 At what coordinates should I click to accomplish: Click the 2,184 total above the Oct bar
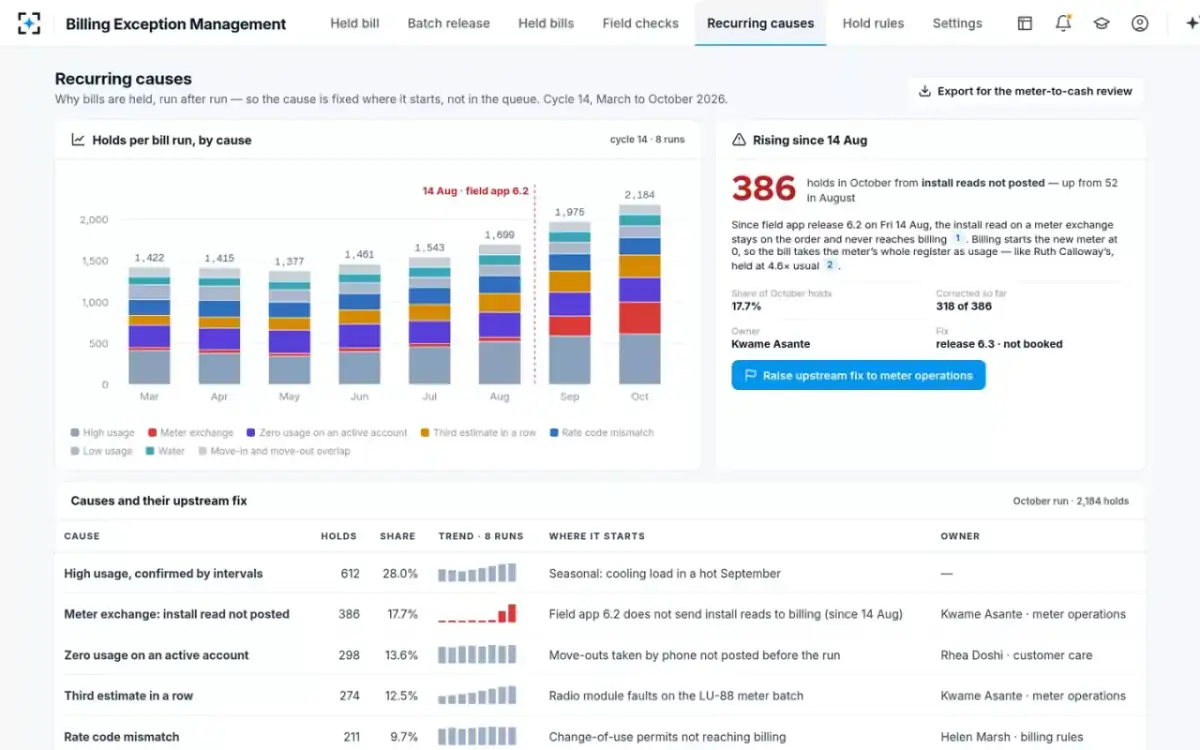coord(640,195)
